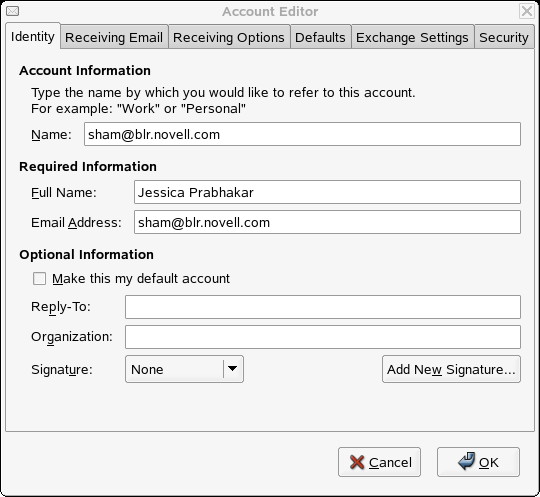Viewport: 540px width, 497px height.
Task: Open the Security tab
Action: pos(504,37)
